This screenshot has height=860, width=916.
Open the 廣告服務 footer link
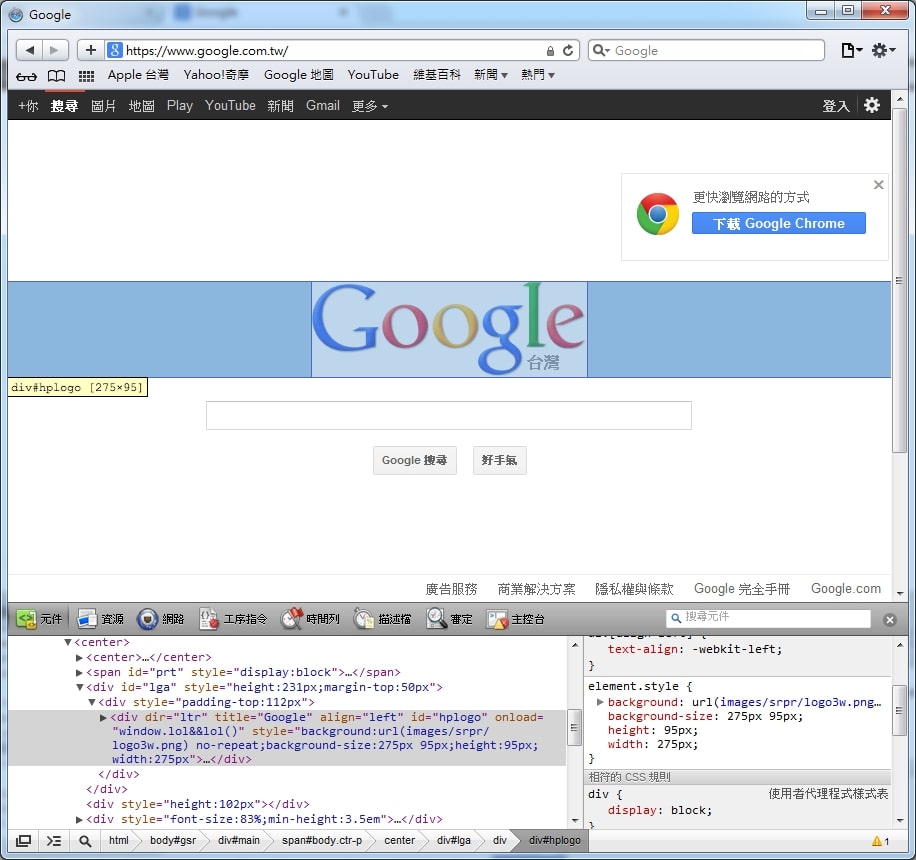coord(451,589)
